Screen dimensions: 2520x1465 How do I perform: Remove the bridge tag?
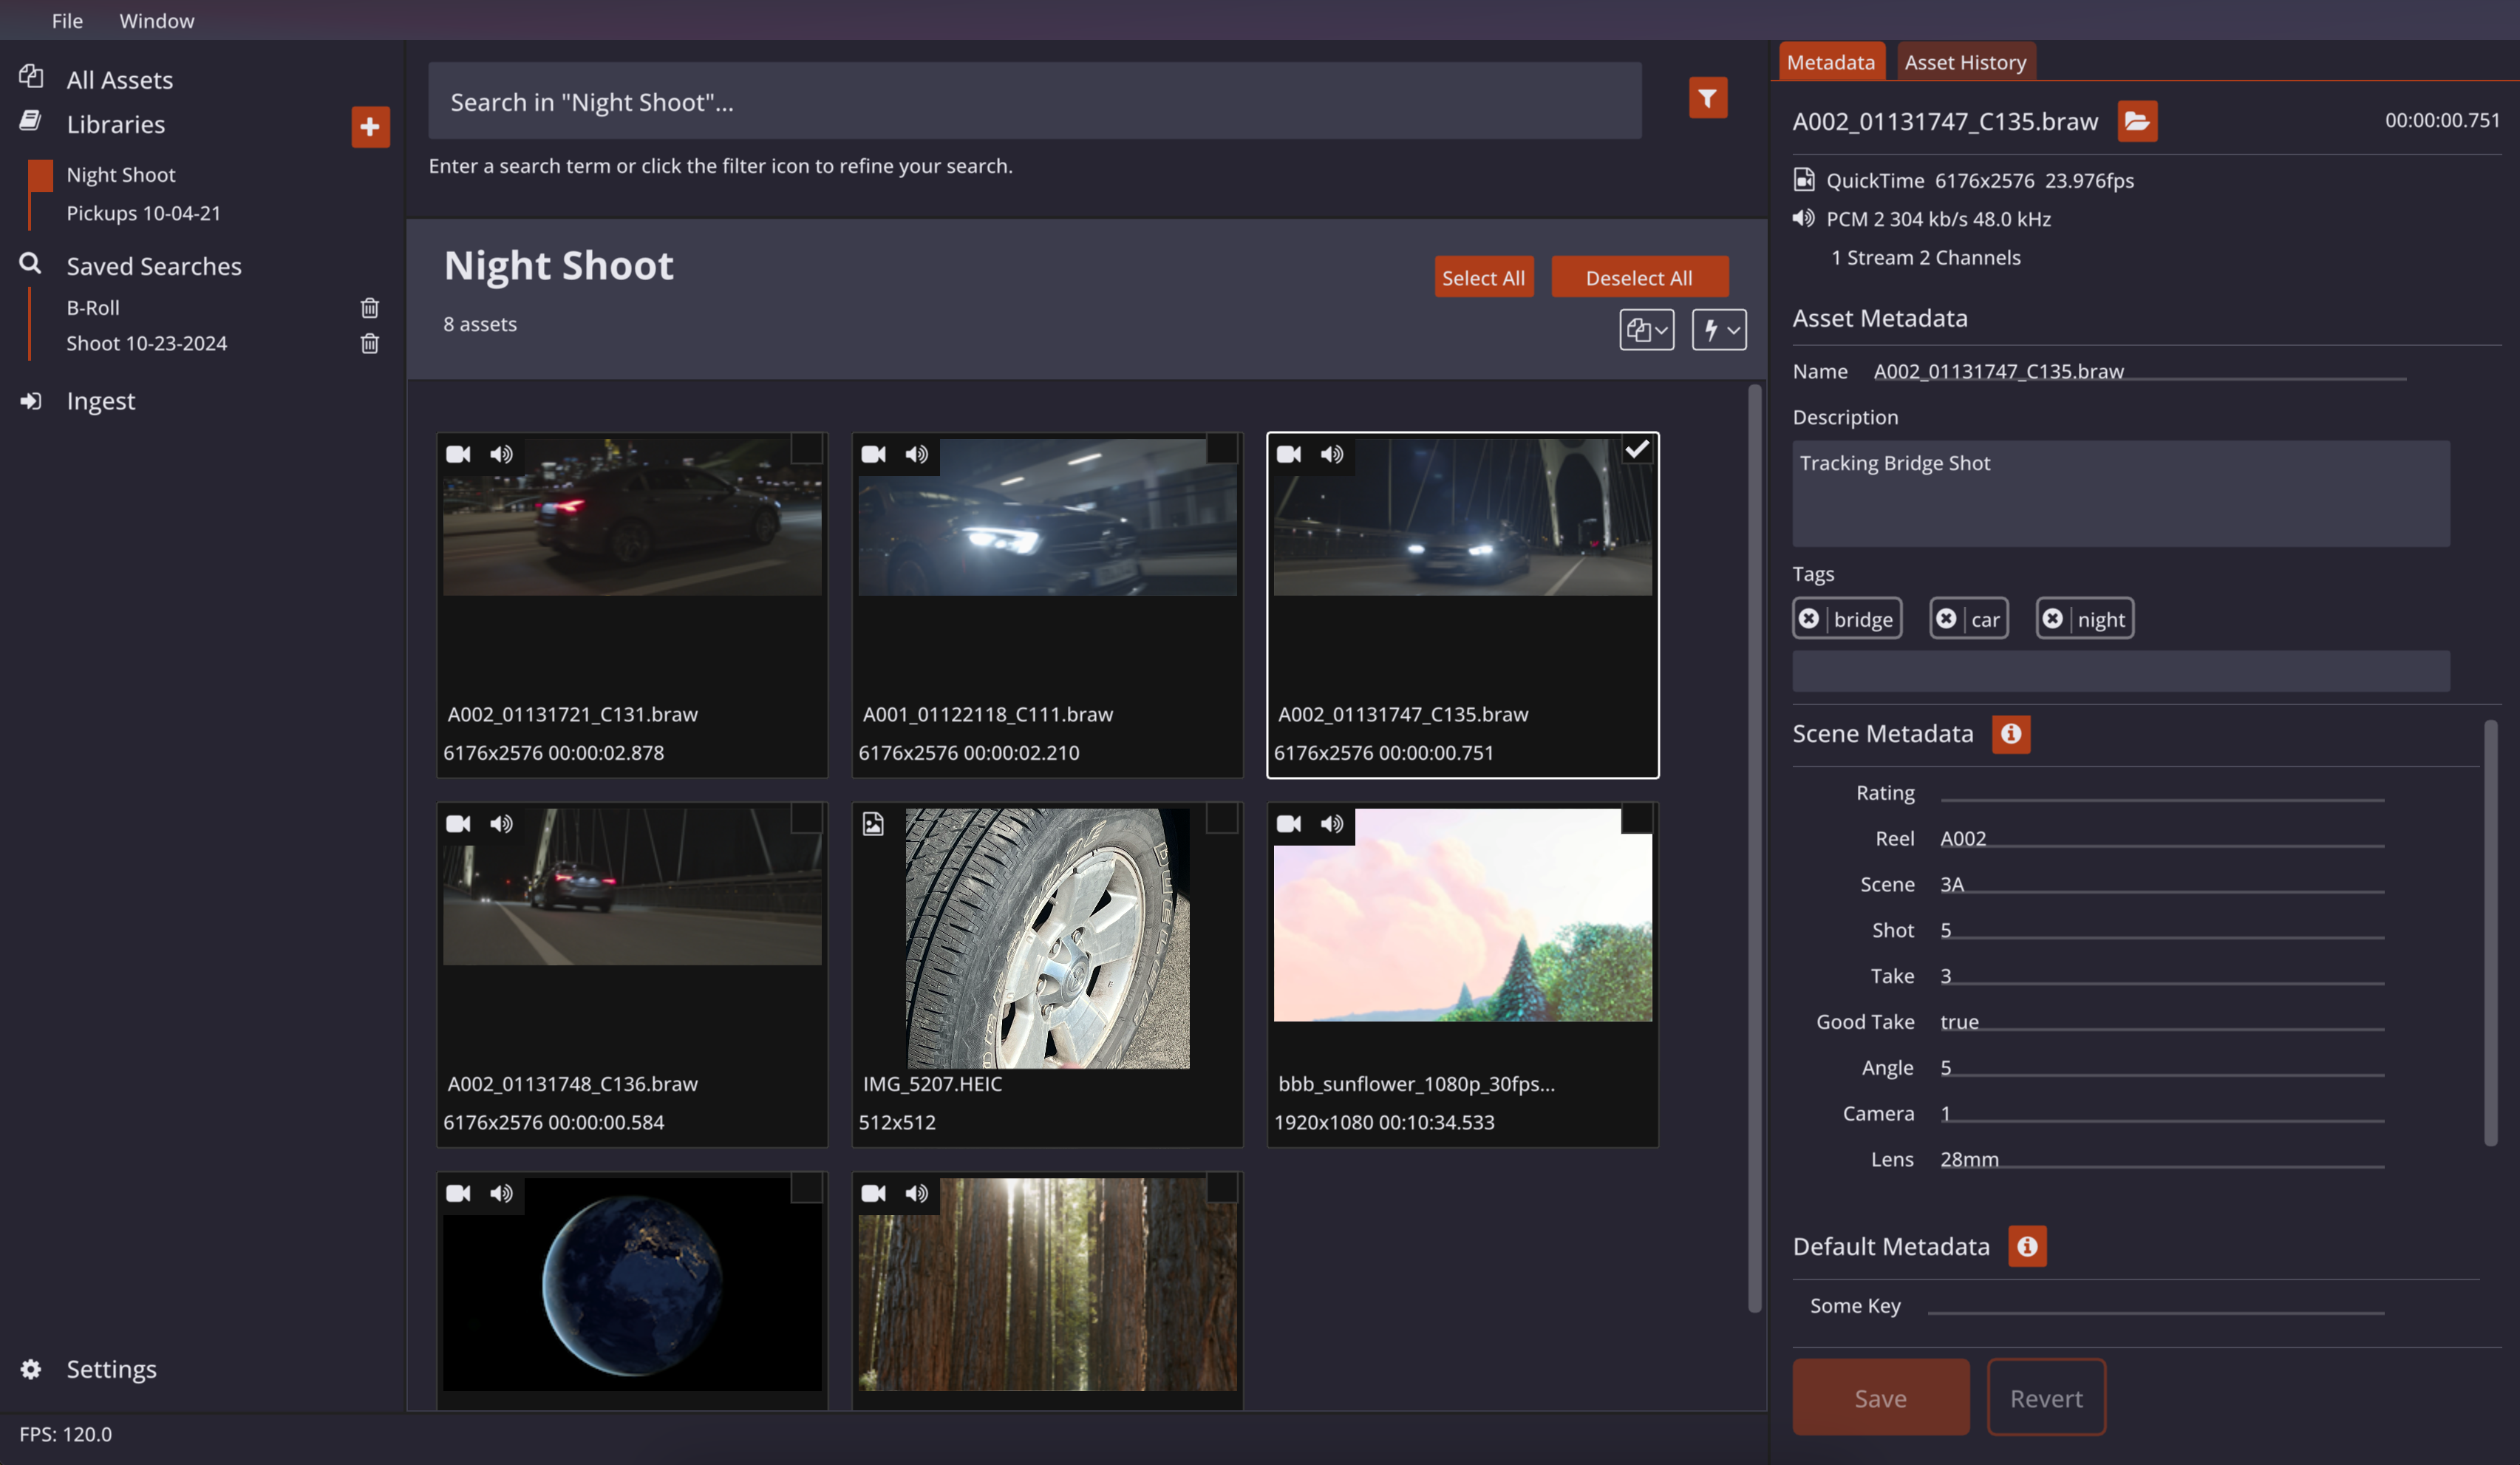(x=1808, y=619)
